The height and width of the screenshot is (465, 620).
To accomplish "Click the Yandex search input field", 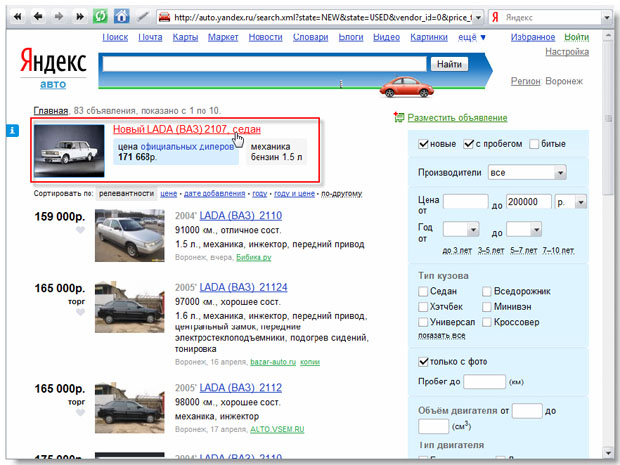I will pyautogui.click(x=265, y=64).
